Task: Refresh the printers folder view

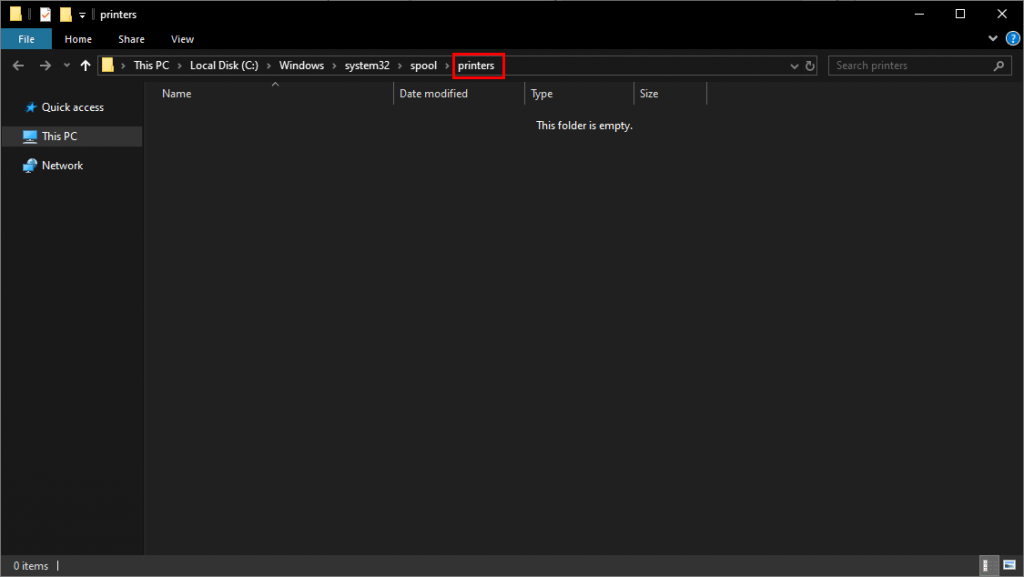Action: (x=809, y=66)
